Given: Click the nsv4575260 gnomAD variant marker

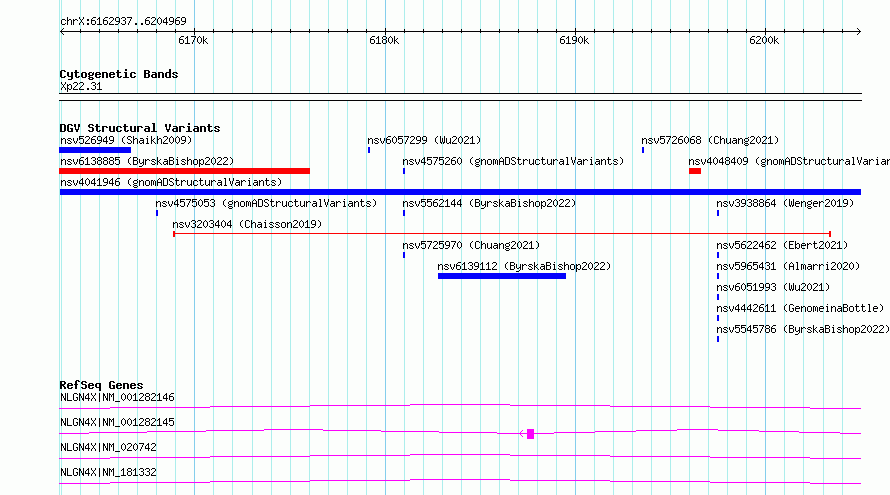Looking at the screenshot, I should click(404, 171).
